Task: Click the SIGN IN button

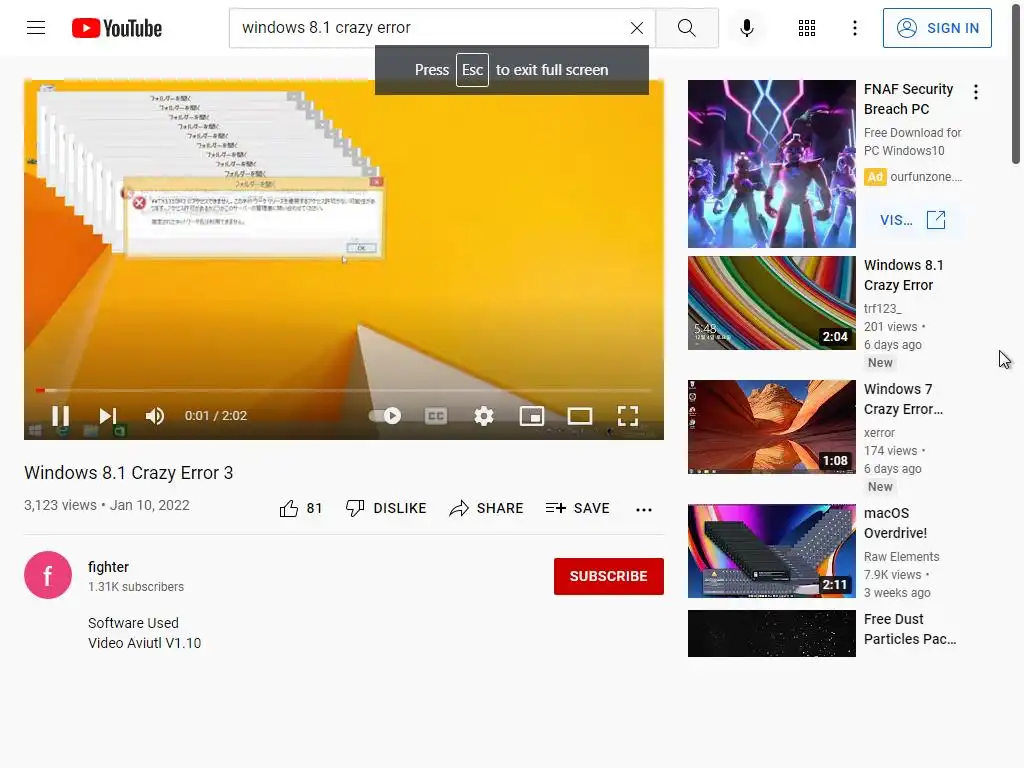Action: pos(937,28)
